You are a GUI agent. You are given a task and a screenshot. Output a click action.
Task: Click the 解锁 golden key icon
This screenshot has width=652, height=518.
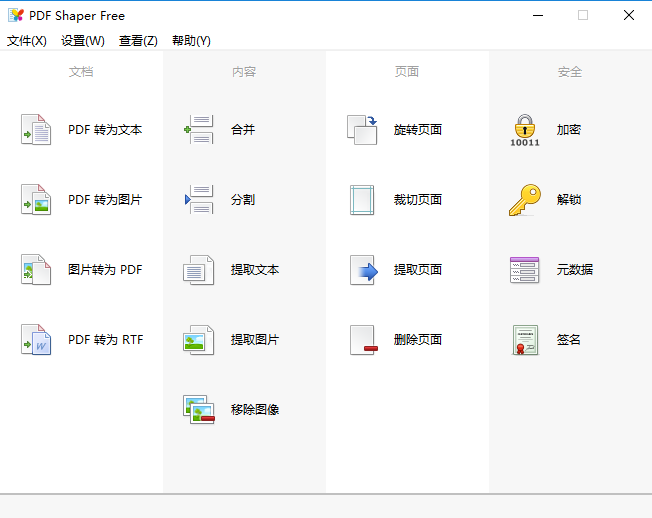(x=525, y=200)
